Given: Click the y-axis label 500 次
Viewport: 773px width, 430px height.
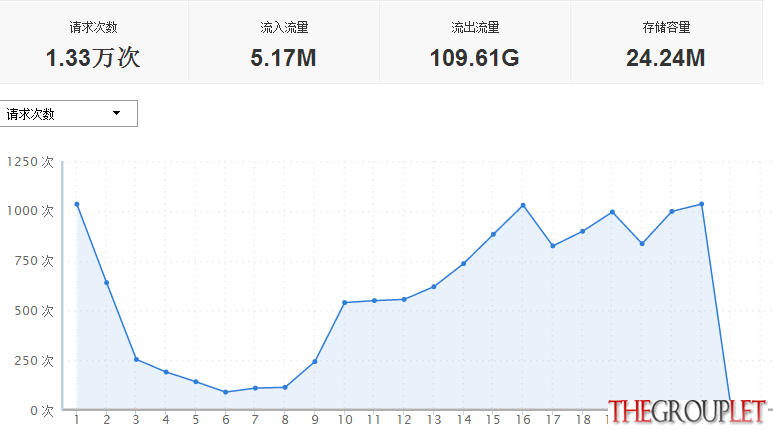Looking at the screenshot, I should [34, 311].
